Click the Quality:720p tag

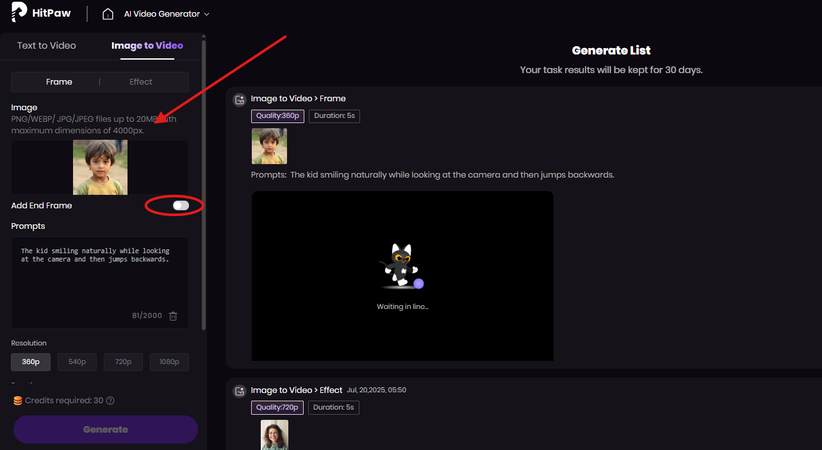click(x=277, y=408)
